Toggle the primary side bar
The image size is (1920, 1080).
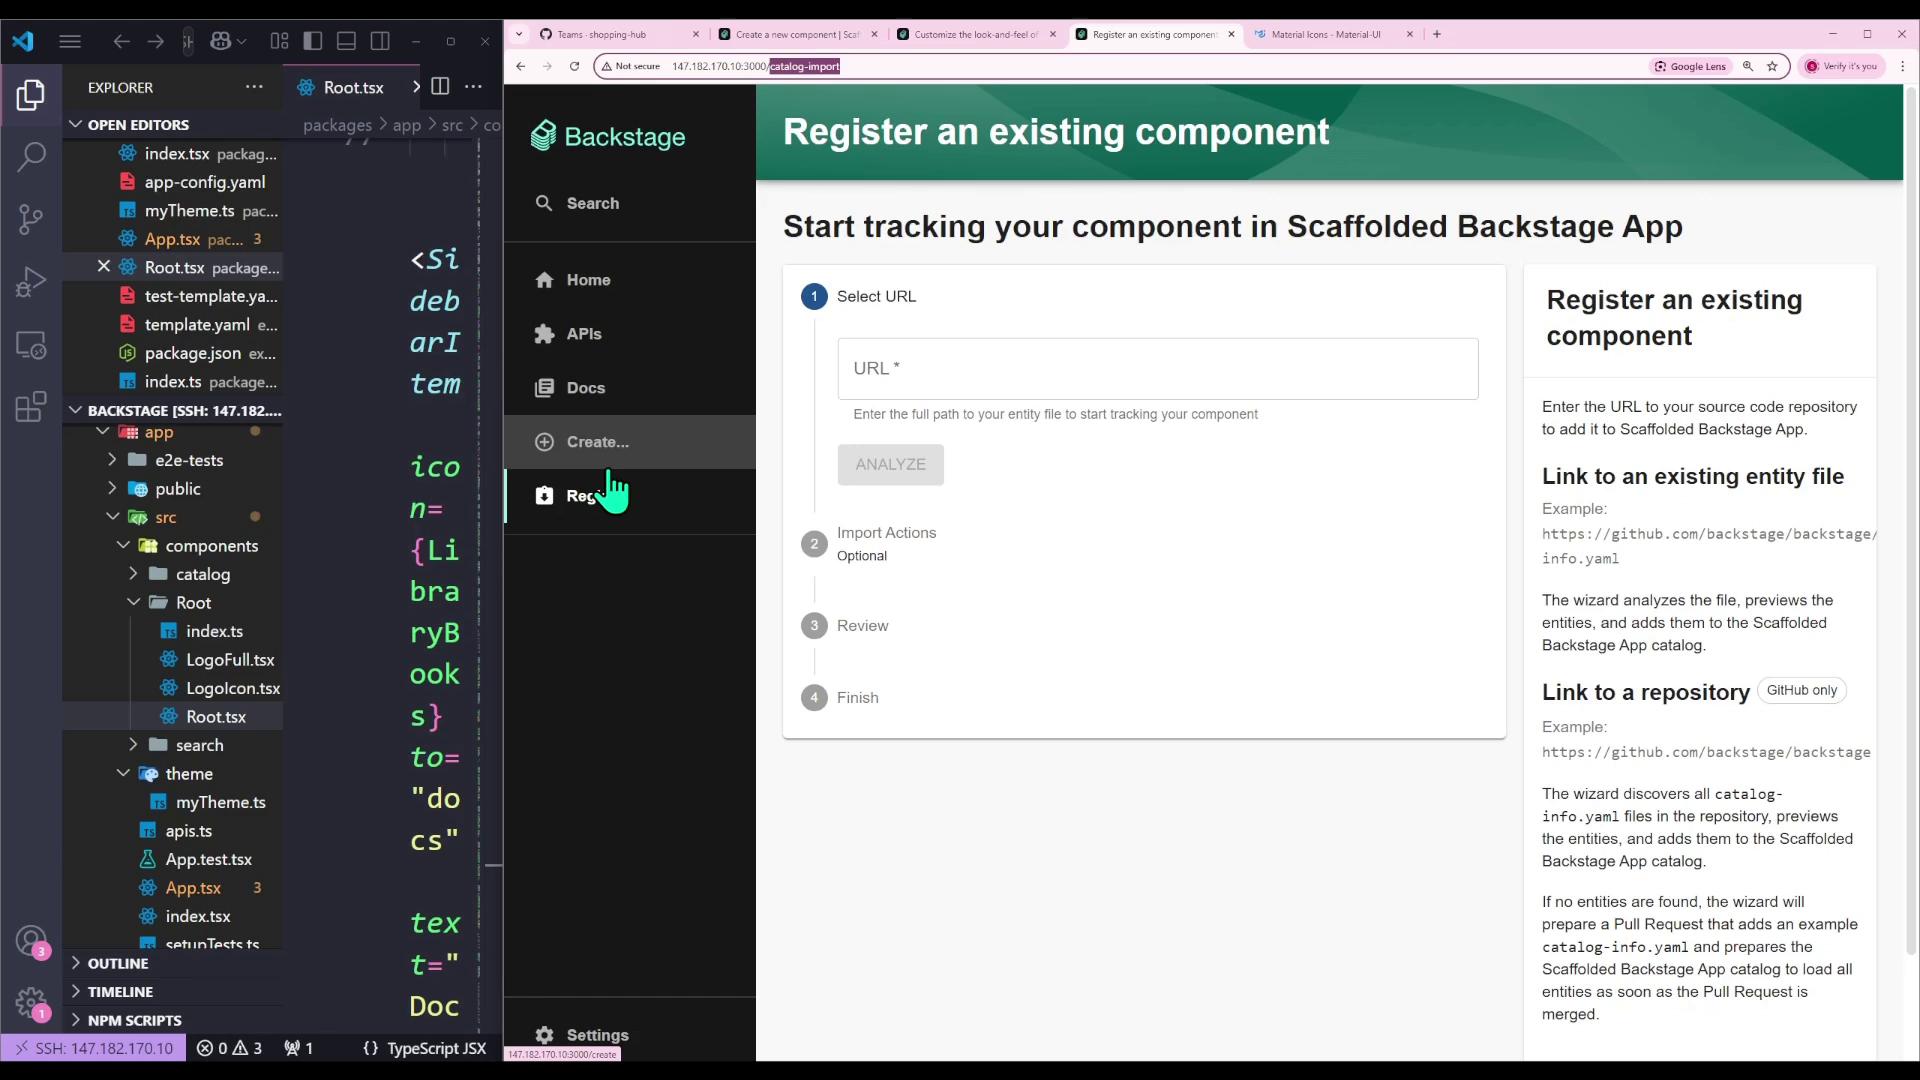(313, 41)
